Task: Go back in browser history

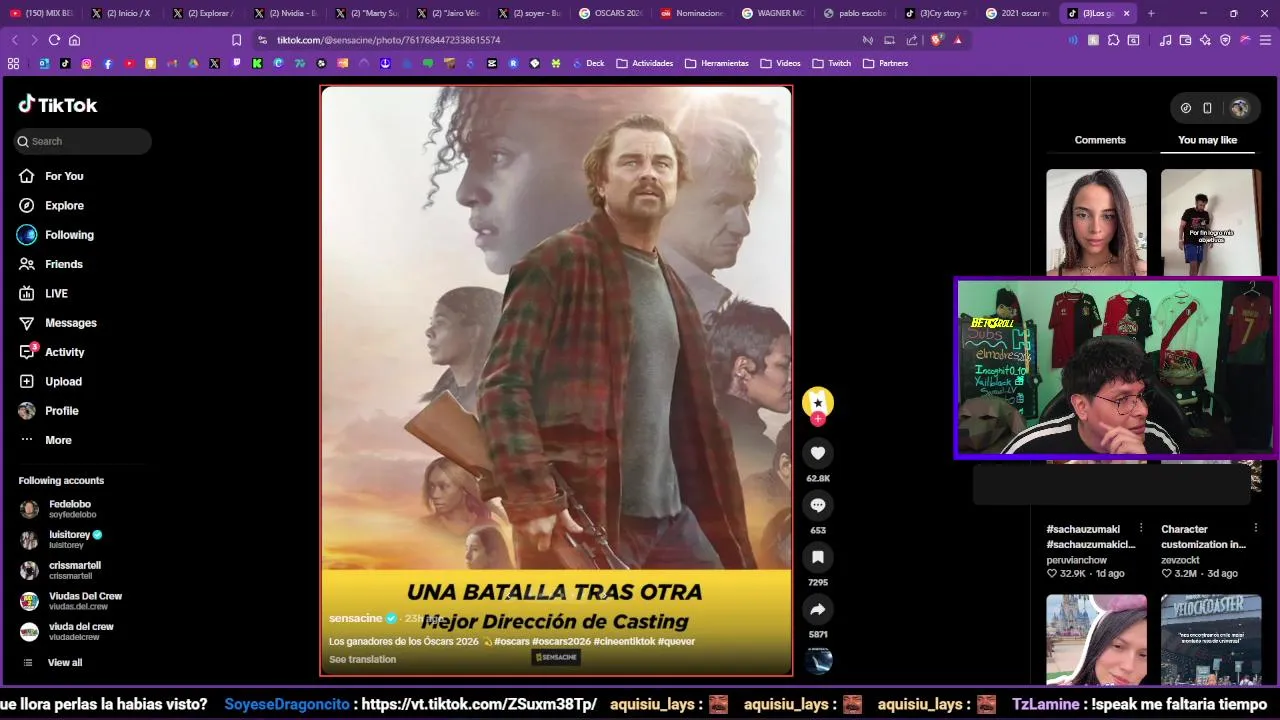Action: pos(14,40)
